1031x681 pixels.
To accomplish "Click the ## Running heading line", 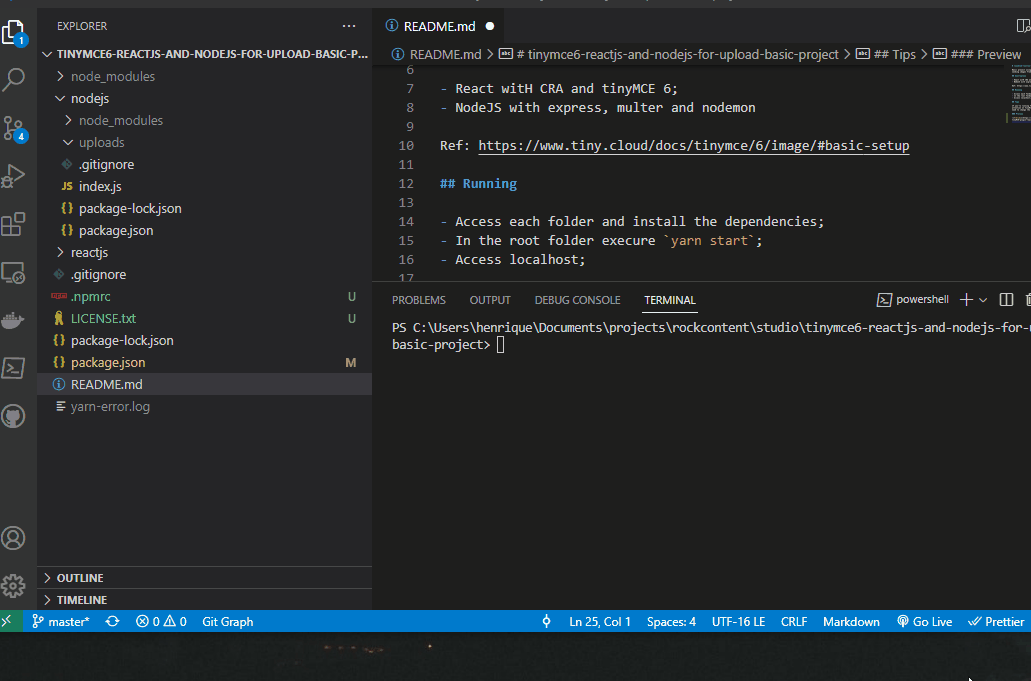I will 478,183.
